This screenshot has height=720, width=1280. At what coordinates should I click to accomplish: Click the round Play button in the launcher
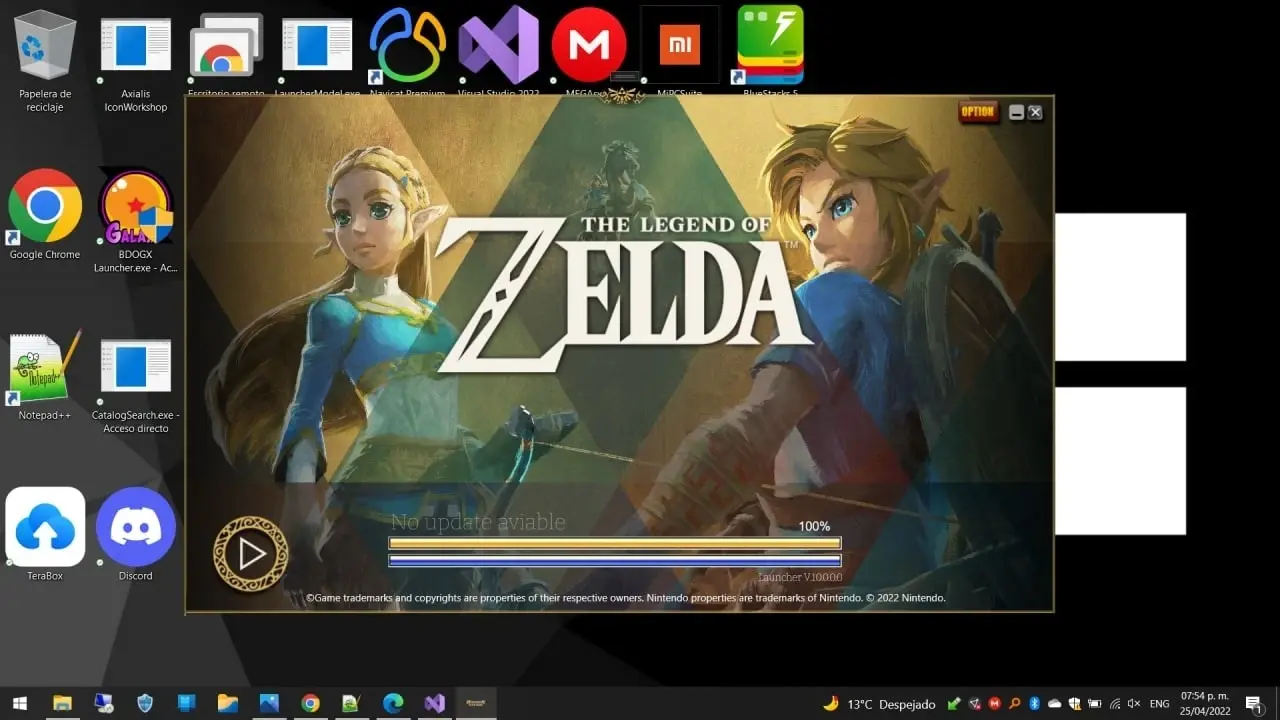point(251,554)
